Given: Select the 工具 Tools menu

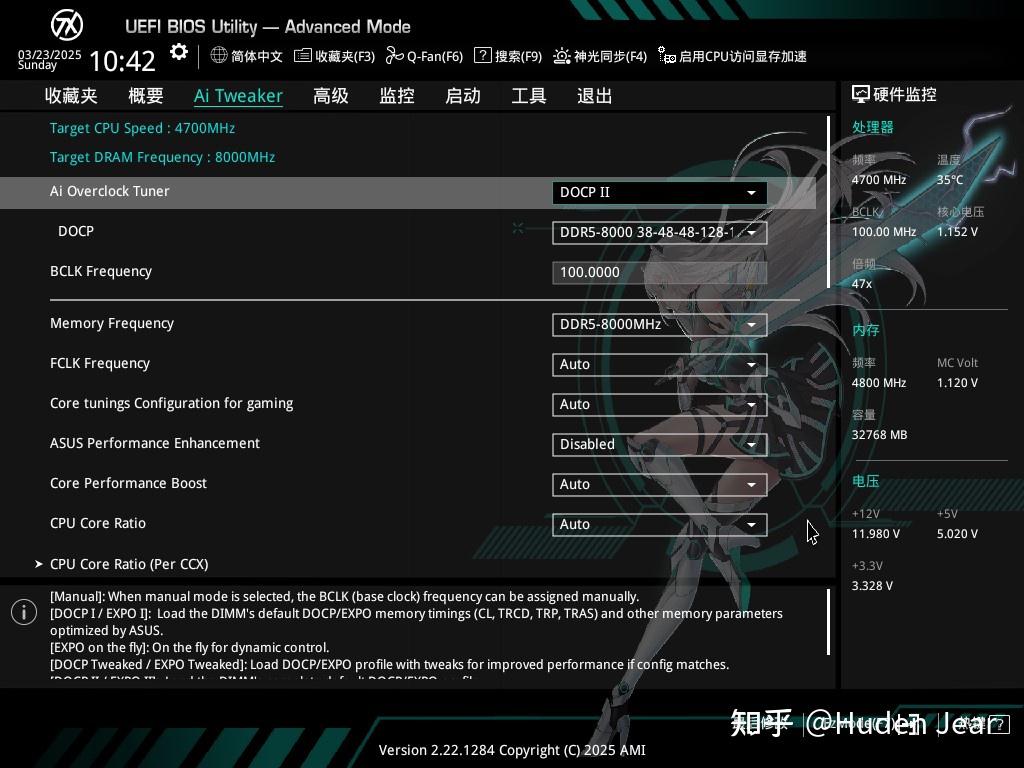Looking at the screenshot, I should point(528,95).
